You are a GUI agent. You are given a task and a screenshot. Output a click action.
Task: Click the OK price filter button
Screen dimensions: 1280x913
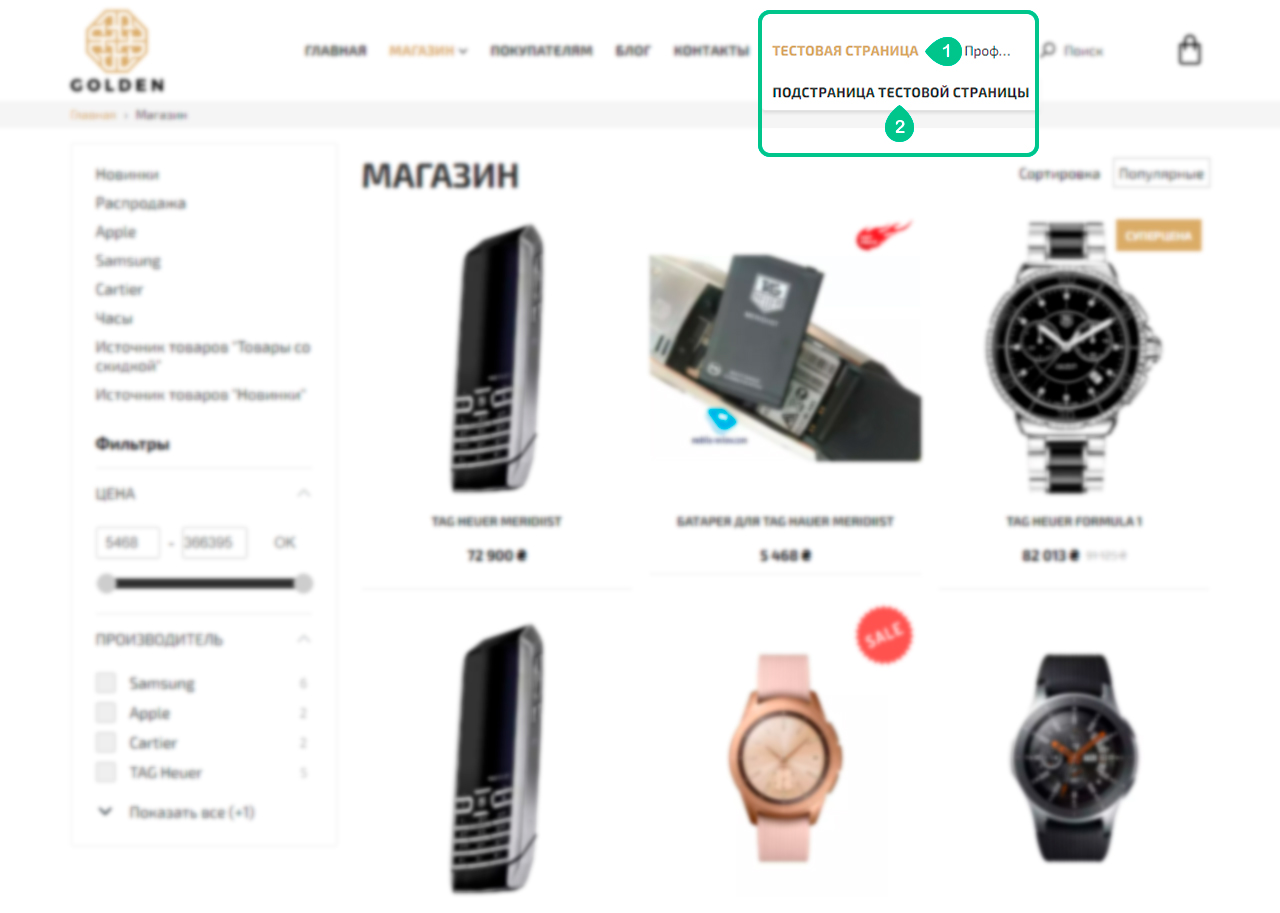pyautogui.click(x=285, y=543)
